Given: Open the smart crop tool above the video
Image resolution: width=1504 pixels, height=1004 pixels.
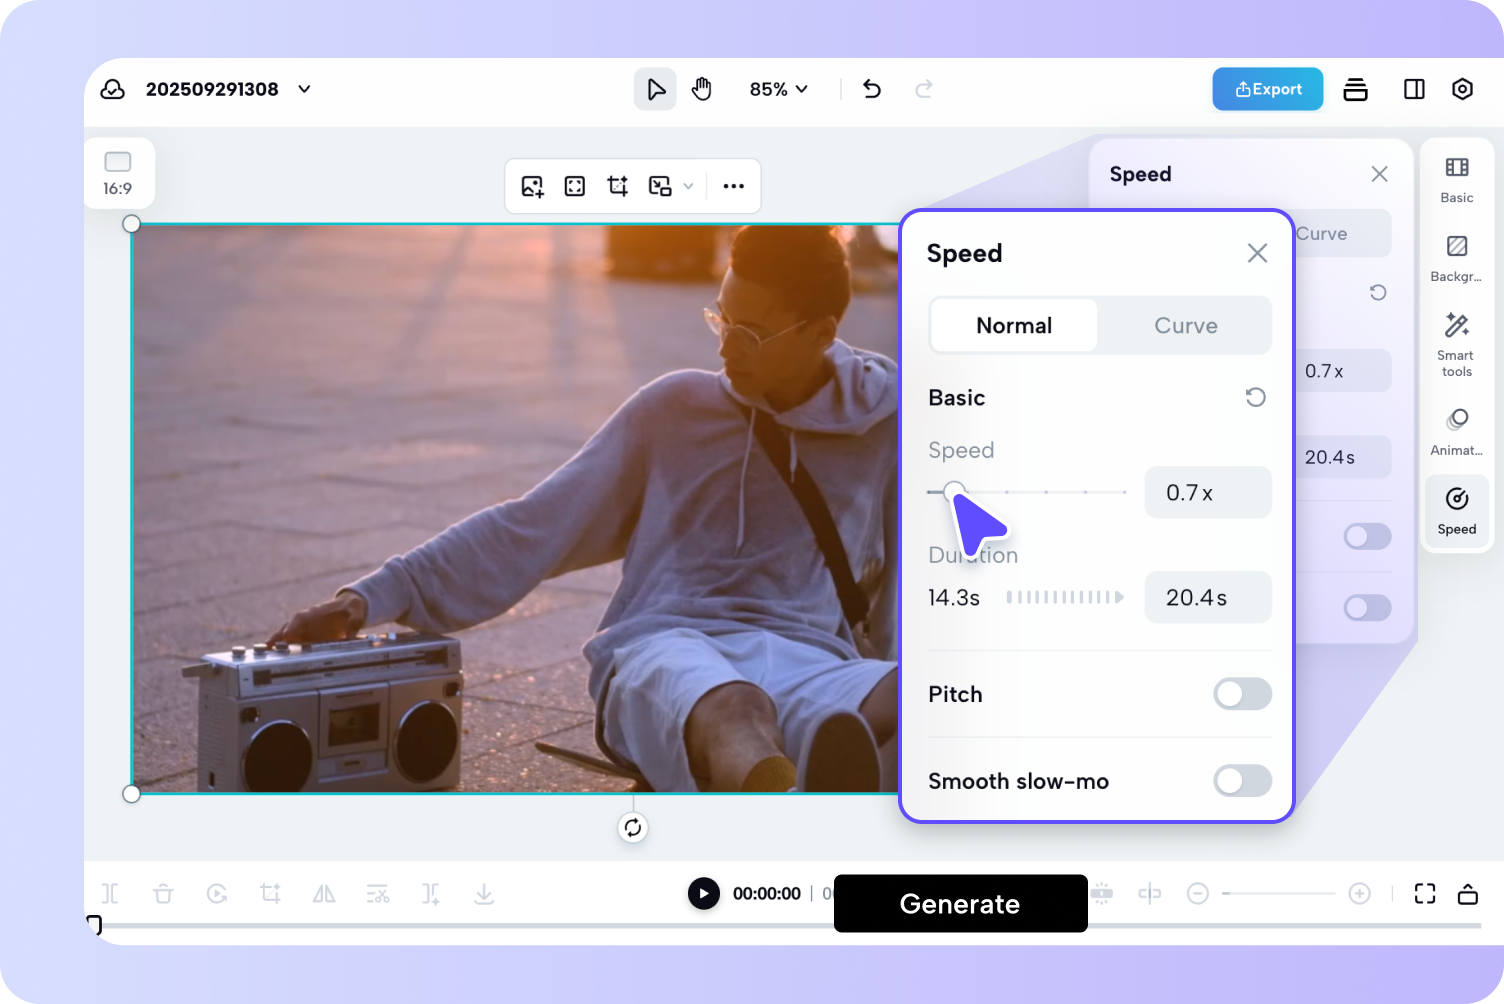Looking at the screenshot, I should pos(617,186).
